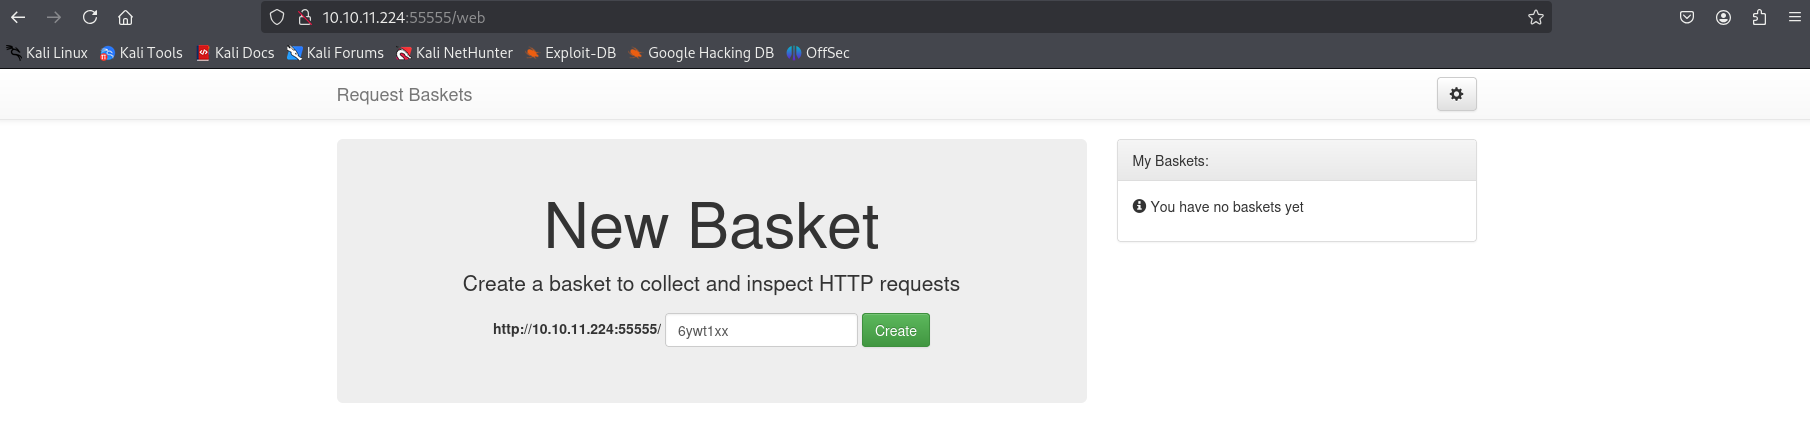Click the URL address bar
The height and width of the screenshot is (421, 1810).
click(x=900, y=17)
